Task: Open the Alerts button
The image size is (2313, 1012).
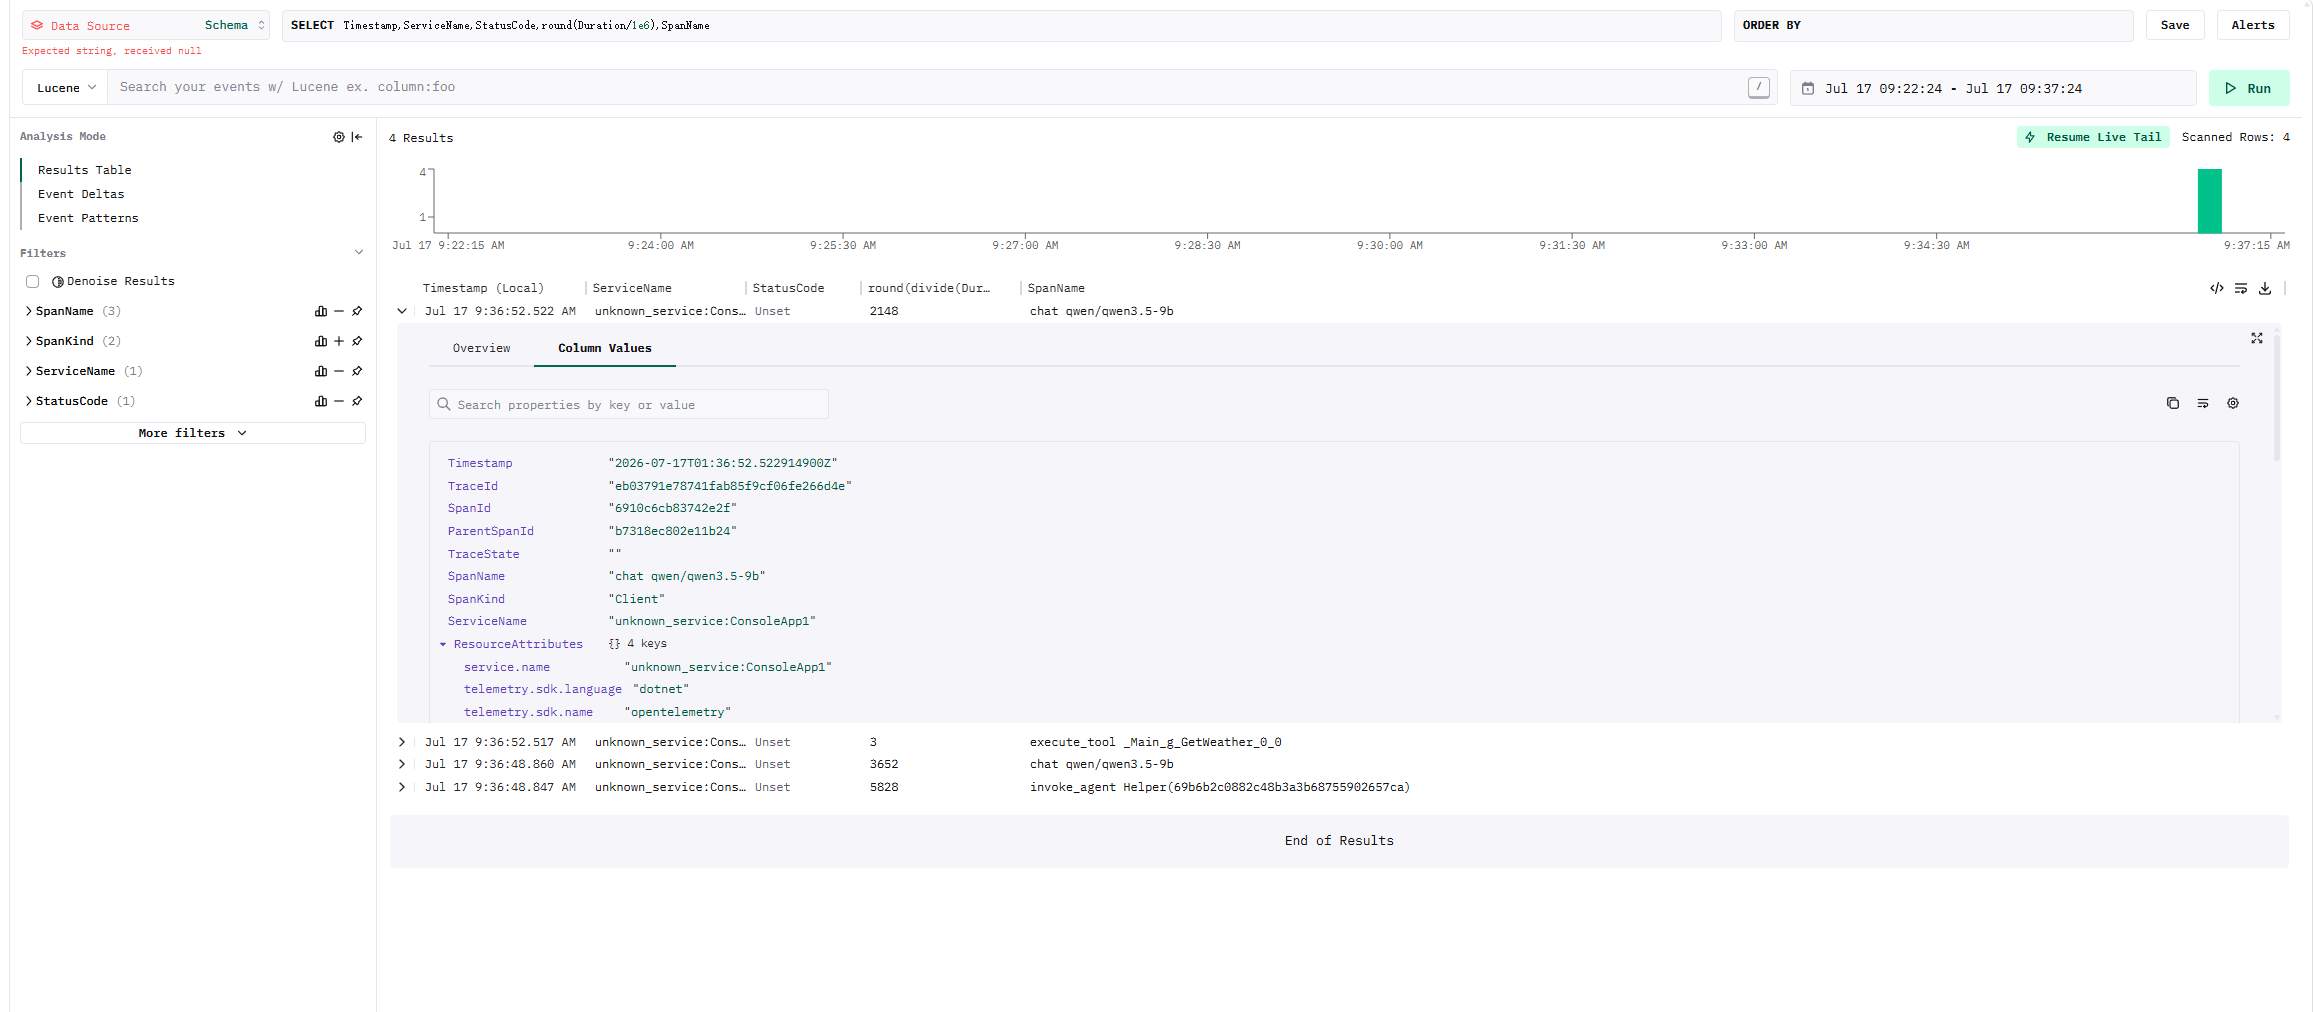Action: [x=2253, y=26]
